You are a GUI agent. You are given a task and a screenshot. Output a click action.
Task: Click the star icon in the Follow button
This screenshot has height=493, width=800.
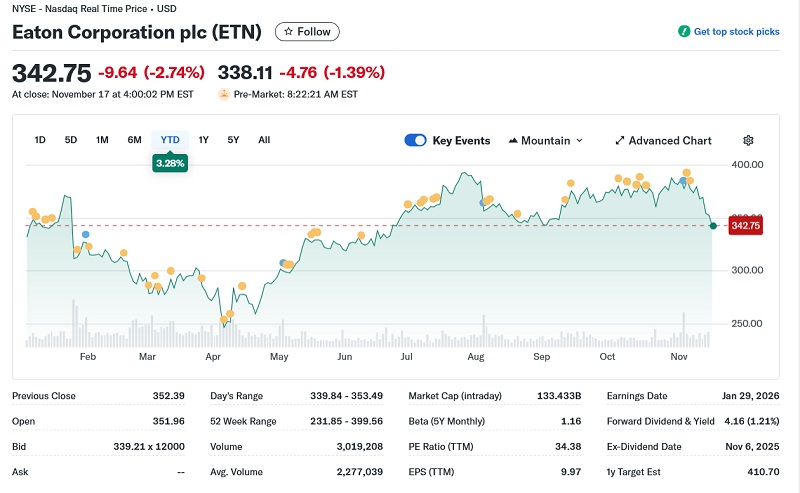coord(288,32)
